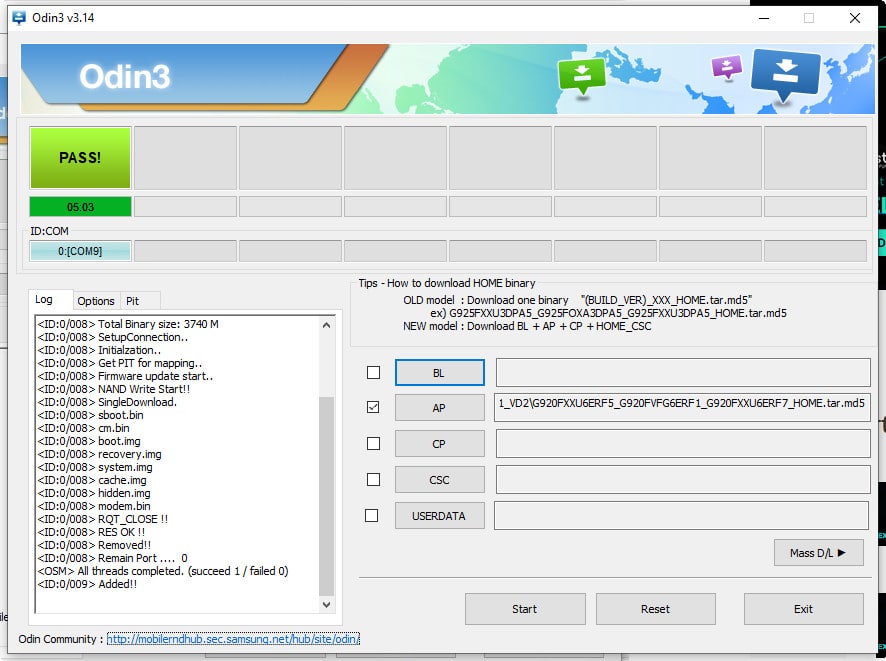The width and height of the screenshot is (886, 661).
Task: Click the green download icon in the banner
Action: [581, 76]
